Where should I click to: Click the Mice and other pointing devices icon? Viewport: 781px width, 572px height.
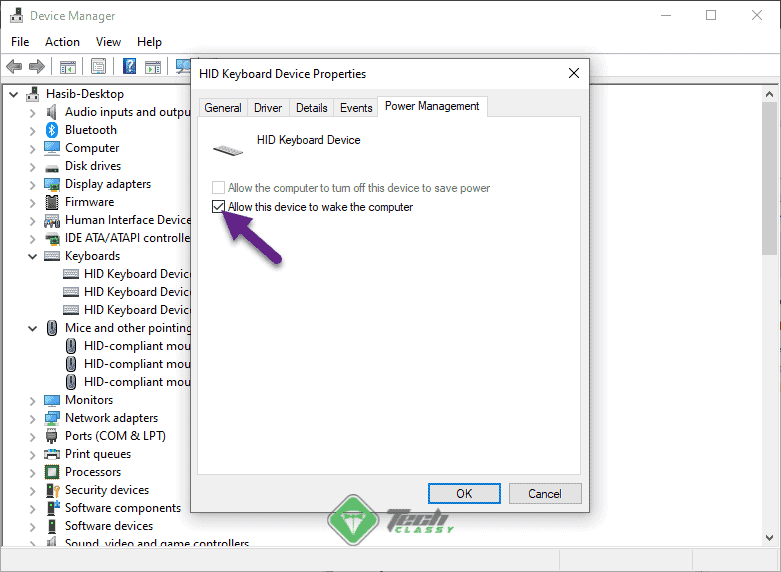pyautogui.click(x=52, y=328)
